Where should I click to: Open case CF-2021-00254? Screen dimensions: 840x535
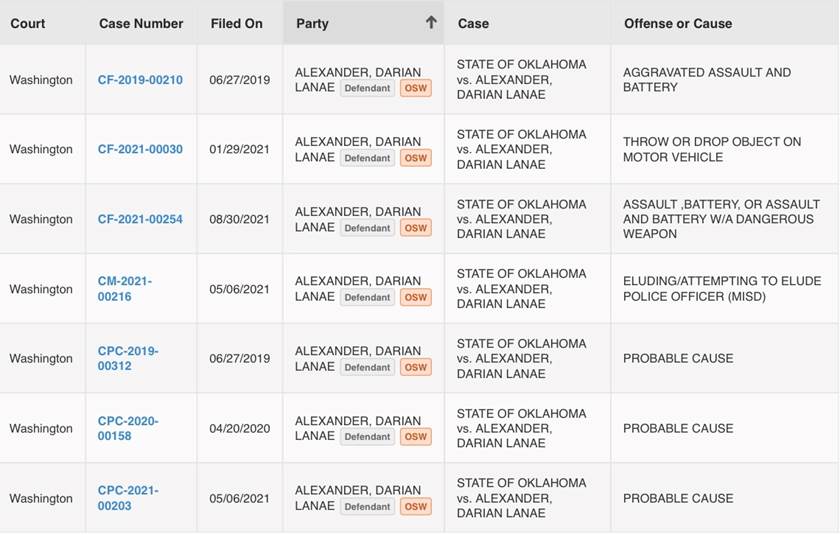point(140,220)
